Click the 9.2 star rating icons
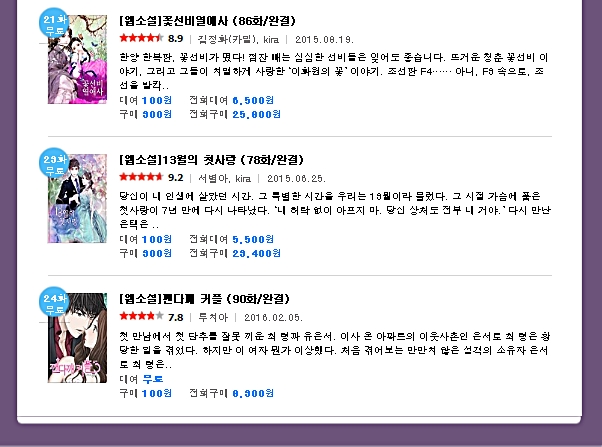This screenshot has height=447, width=602. point(141,177)
